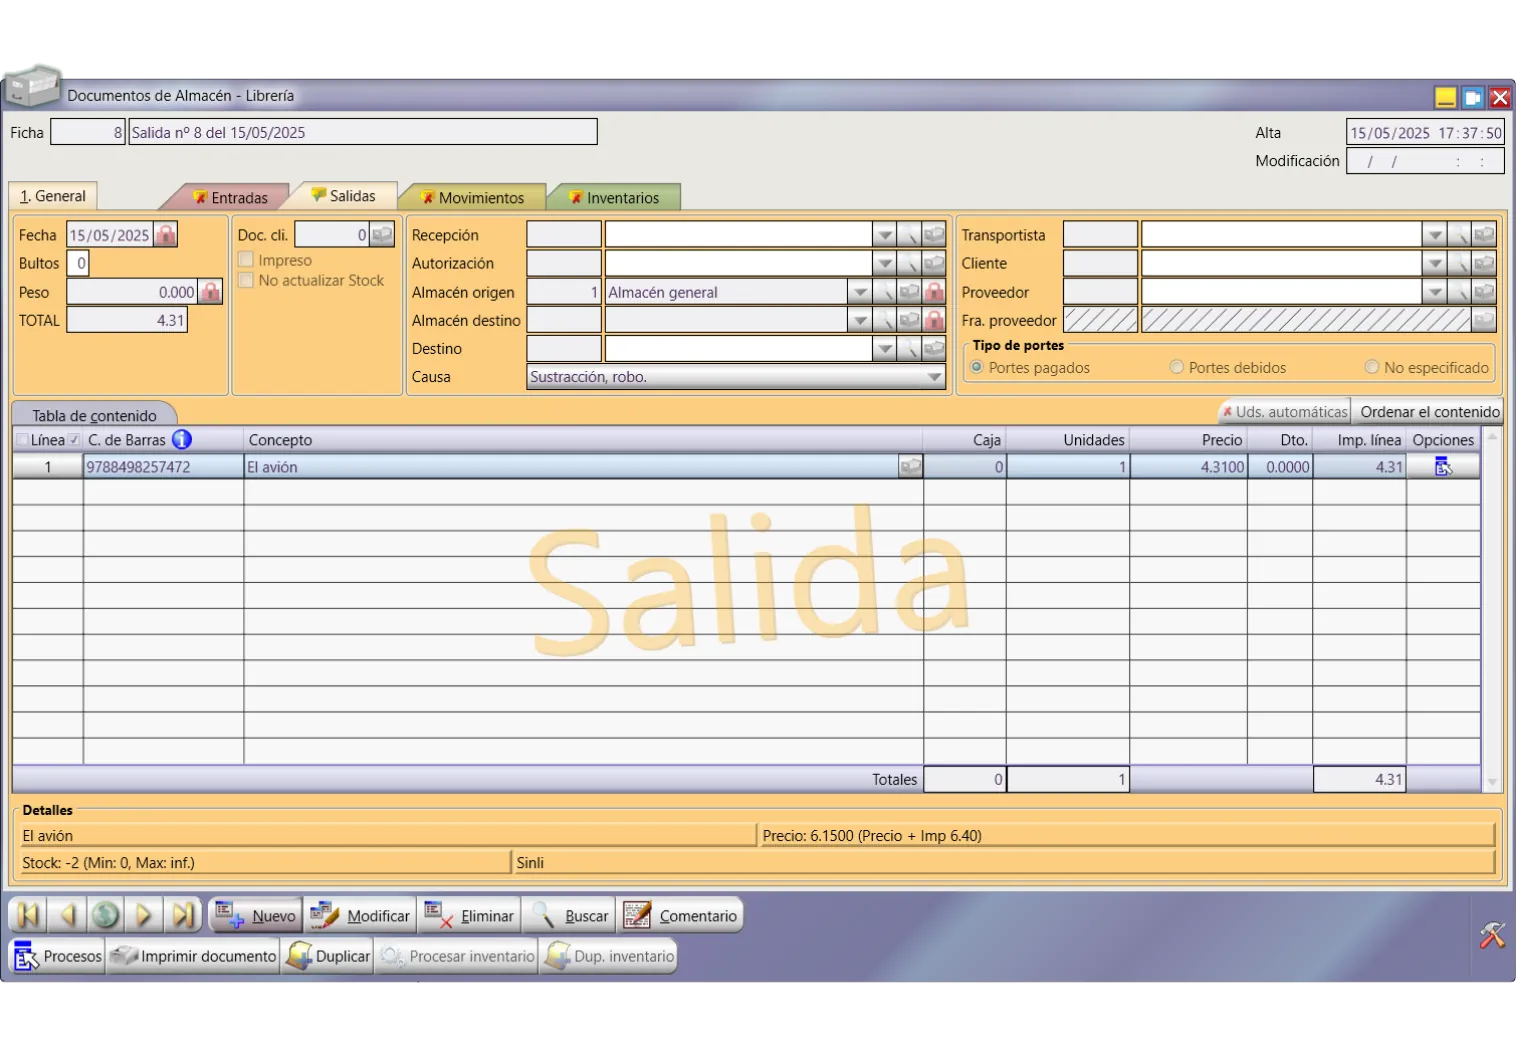Viewport: 1516px width, 1040px height.
Task: Click the lock icon beside Peso field
Action: coord(210,292)
